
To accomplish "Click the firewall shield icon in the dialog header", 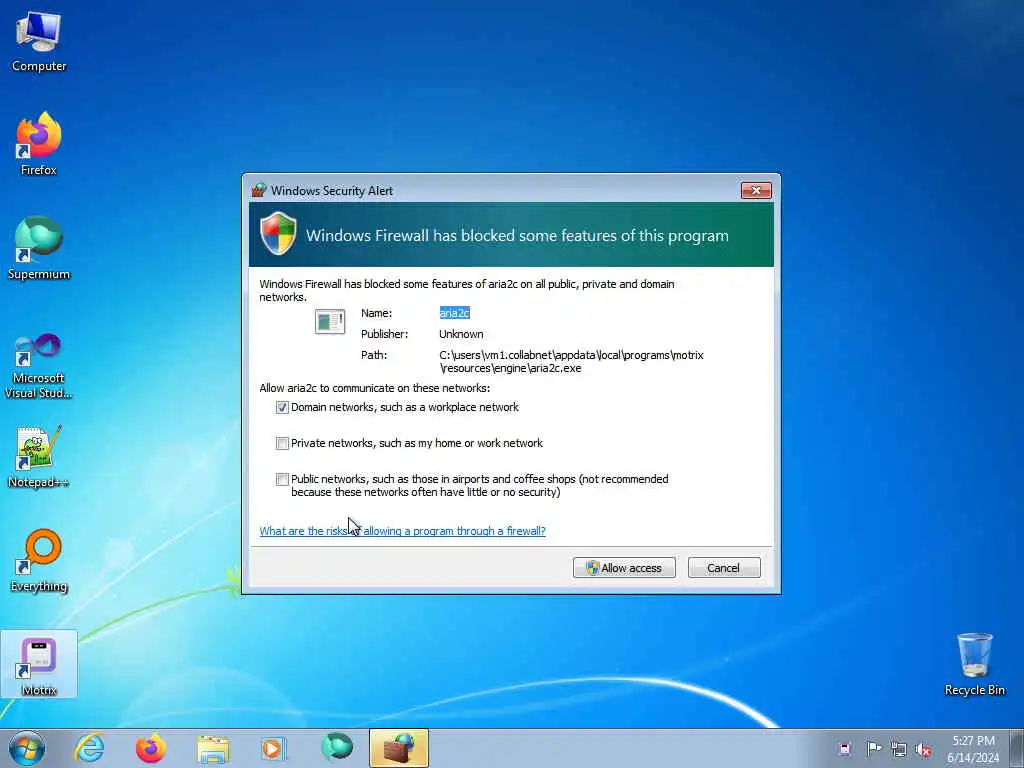I will 278,233.
